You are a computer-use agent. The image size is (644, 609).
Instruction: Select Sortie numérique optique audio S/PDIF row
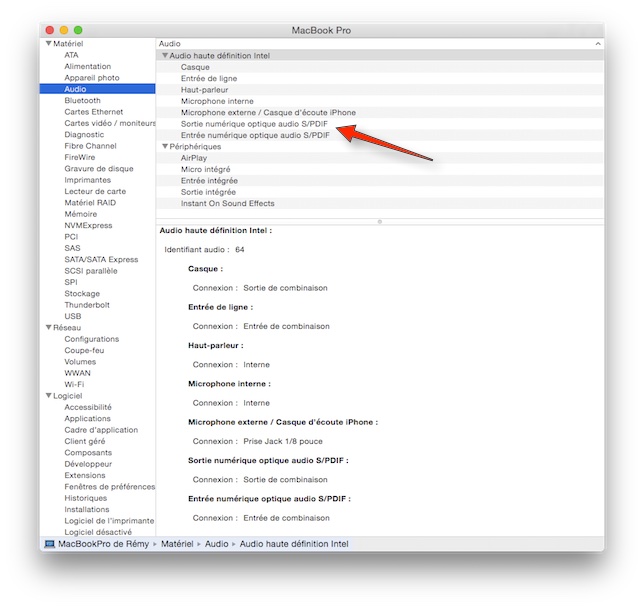pyautogui.click(x=380, y=124)
